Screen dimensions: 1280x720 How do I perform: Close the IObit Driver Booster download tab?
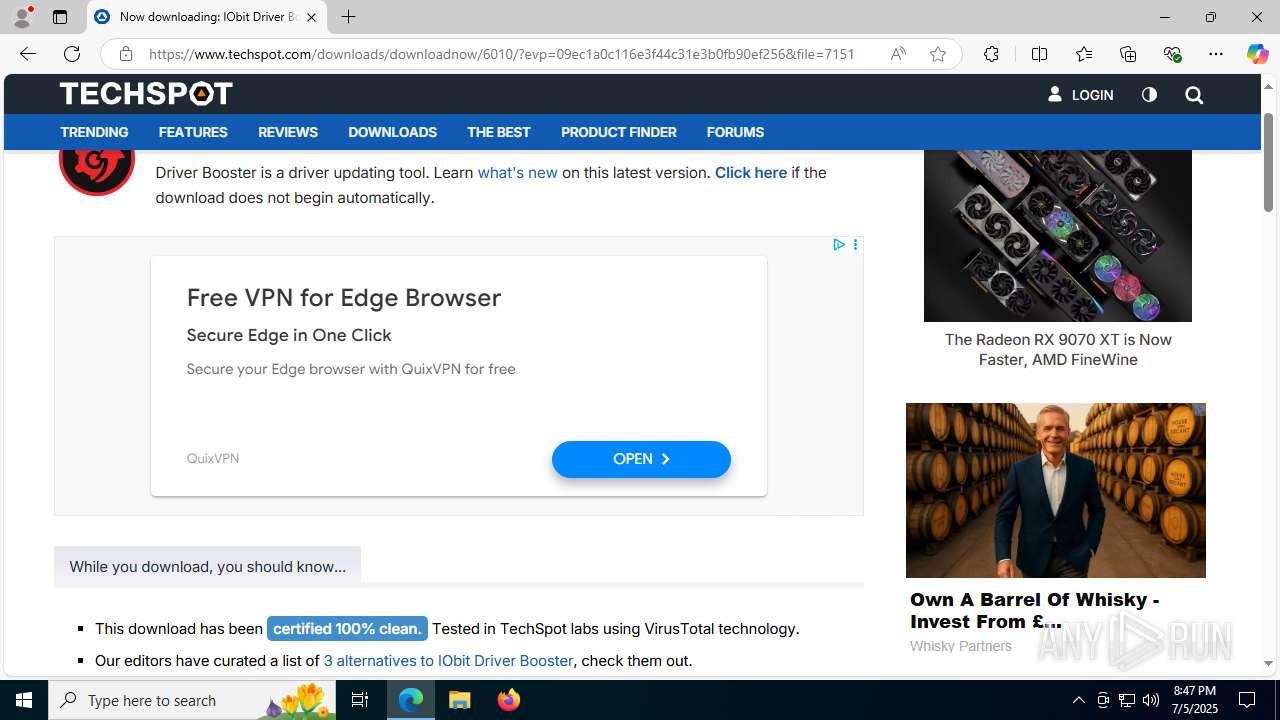[311, 17]
